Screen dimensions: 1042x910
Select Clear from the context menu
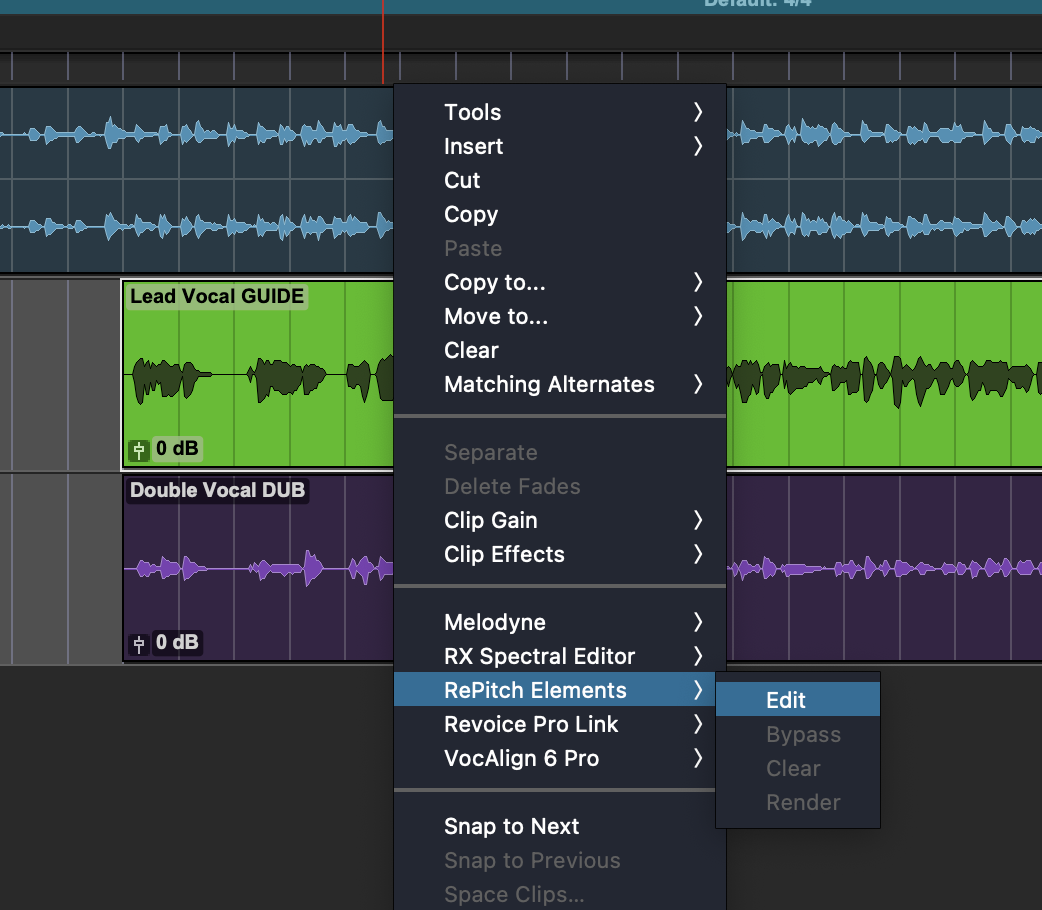coord(471,350)
